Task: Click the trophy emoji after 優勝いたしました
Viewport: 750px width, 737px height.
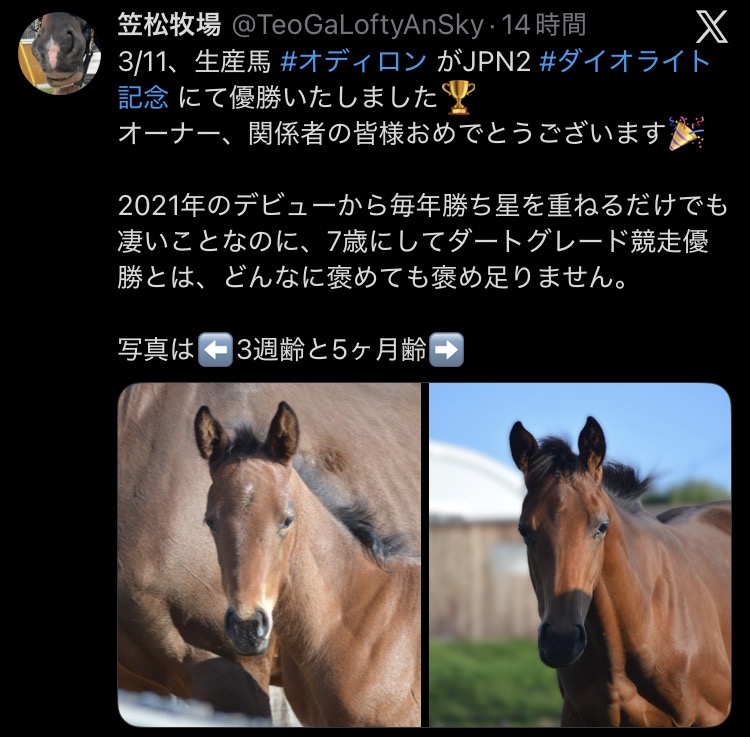Action: [458, 98]
